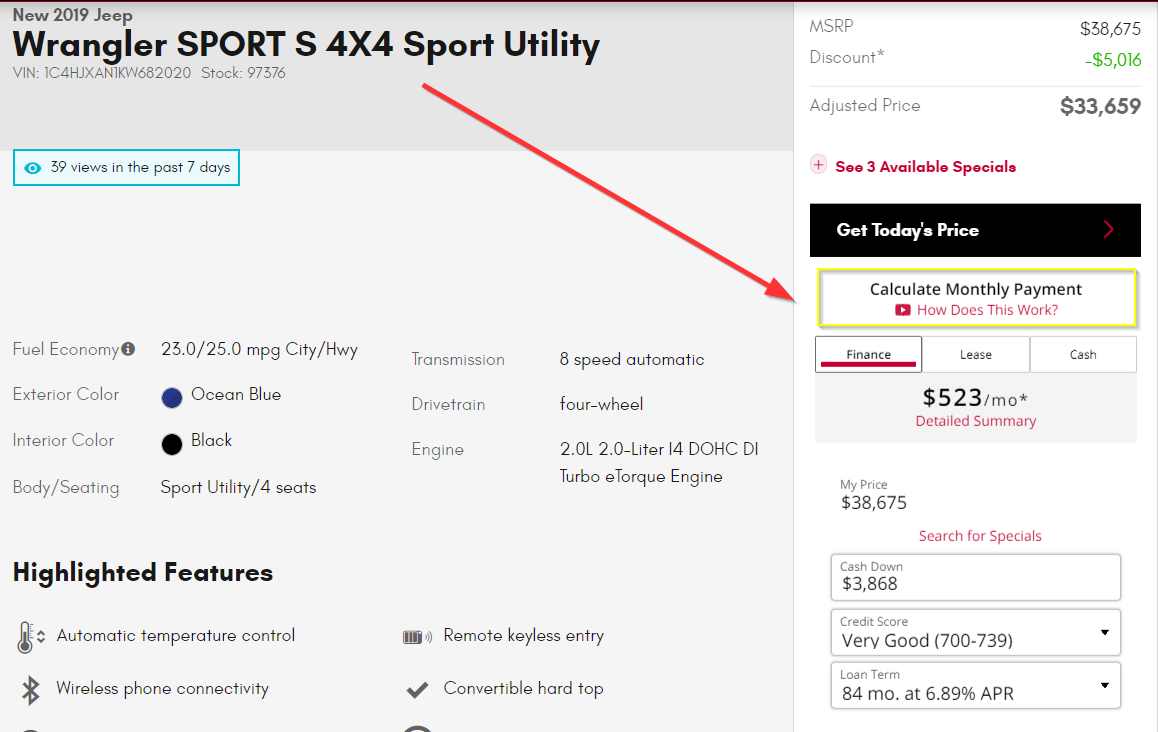The image size is (1158, 732).
Task: Select the Finance payment tab
Action: pos(868,355)
